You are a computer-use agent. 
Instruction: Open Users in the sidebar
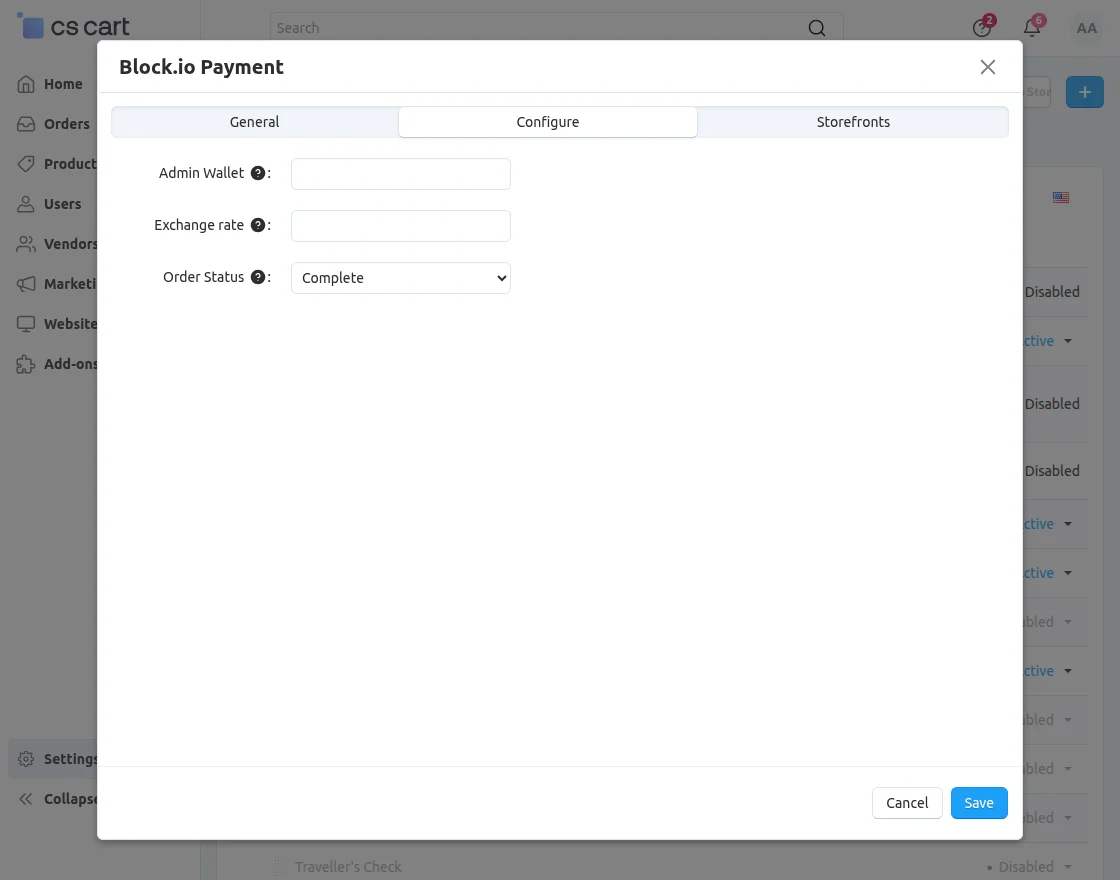62,204
